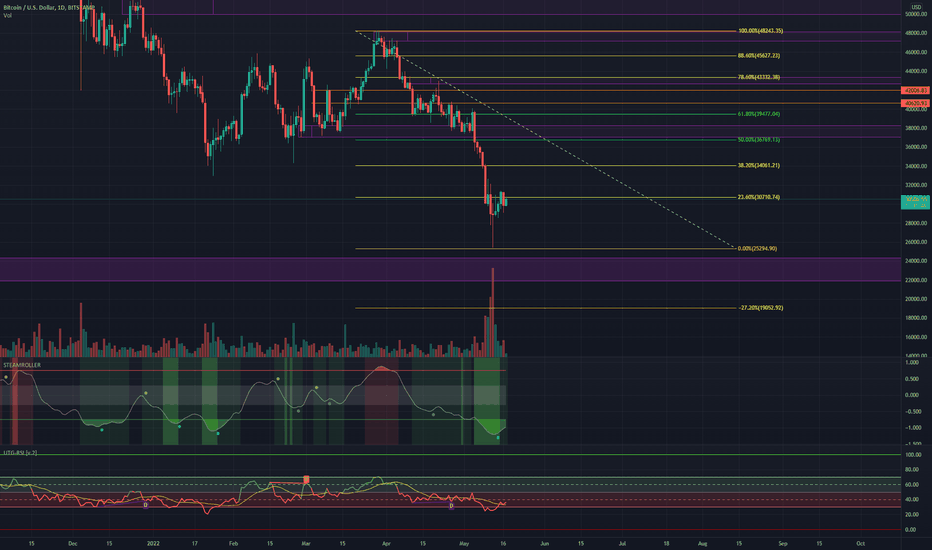This screenshot has width=932, height=550.
Task: Select the 61.80%(39477.04) Fibonacci label
Action: point(758,114)
